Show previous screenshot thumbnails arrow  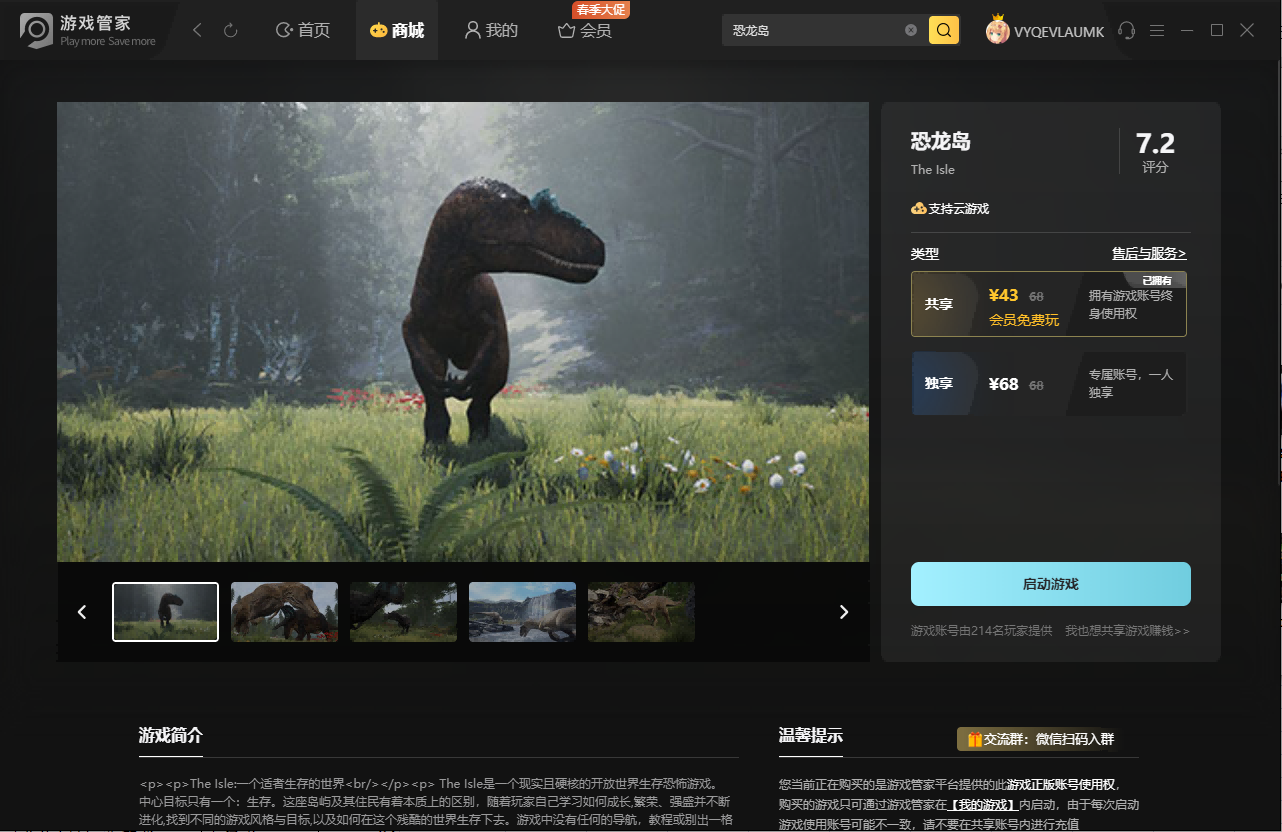[82, 612]
